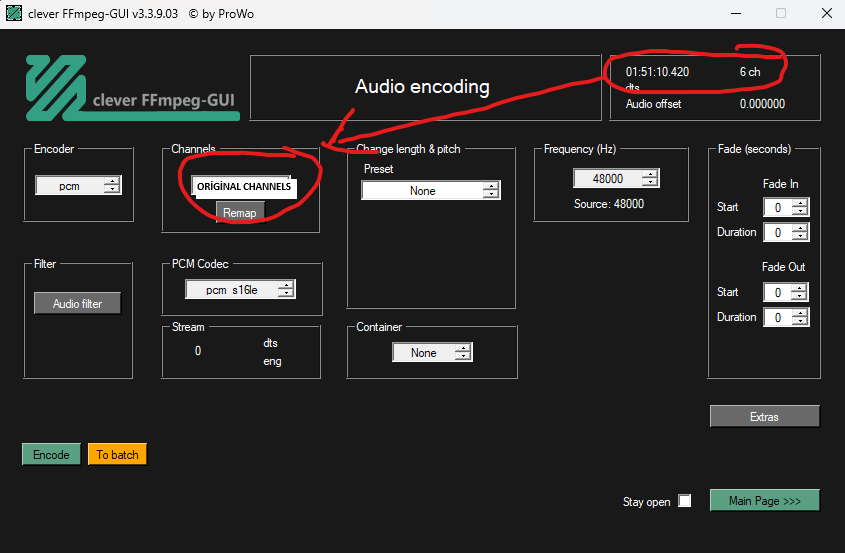Increase Fade Out Duration value
Image resolution: width=845 pixels, height=553 pixels.
[800, 313]
